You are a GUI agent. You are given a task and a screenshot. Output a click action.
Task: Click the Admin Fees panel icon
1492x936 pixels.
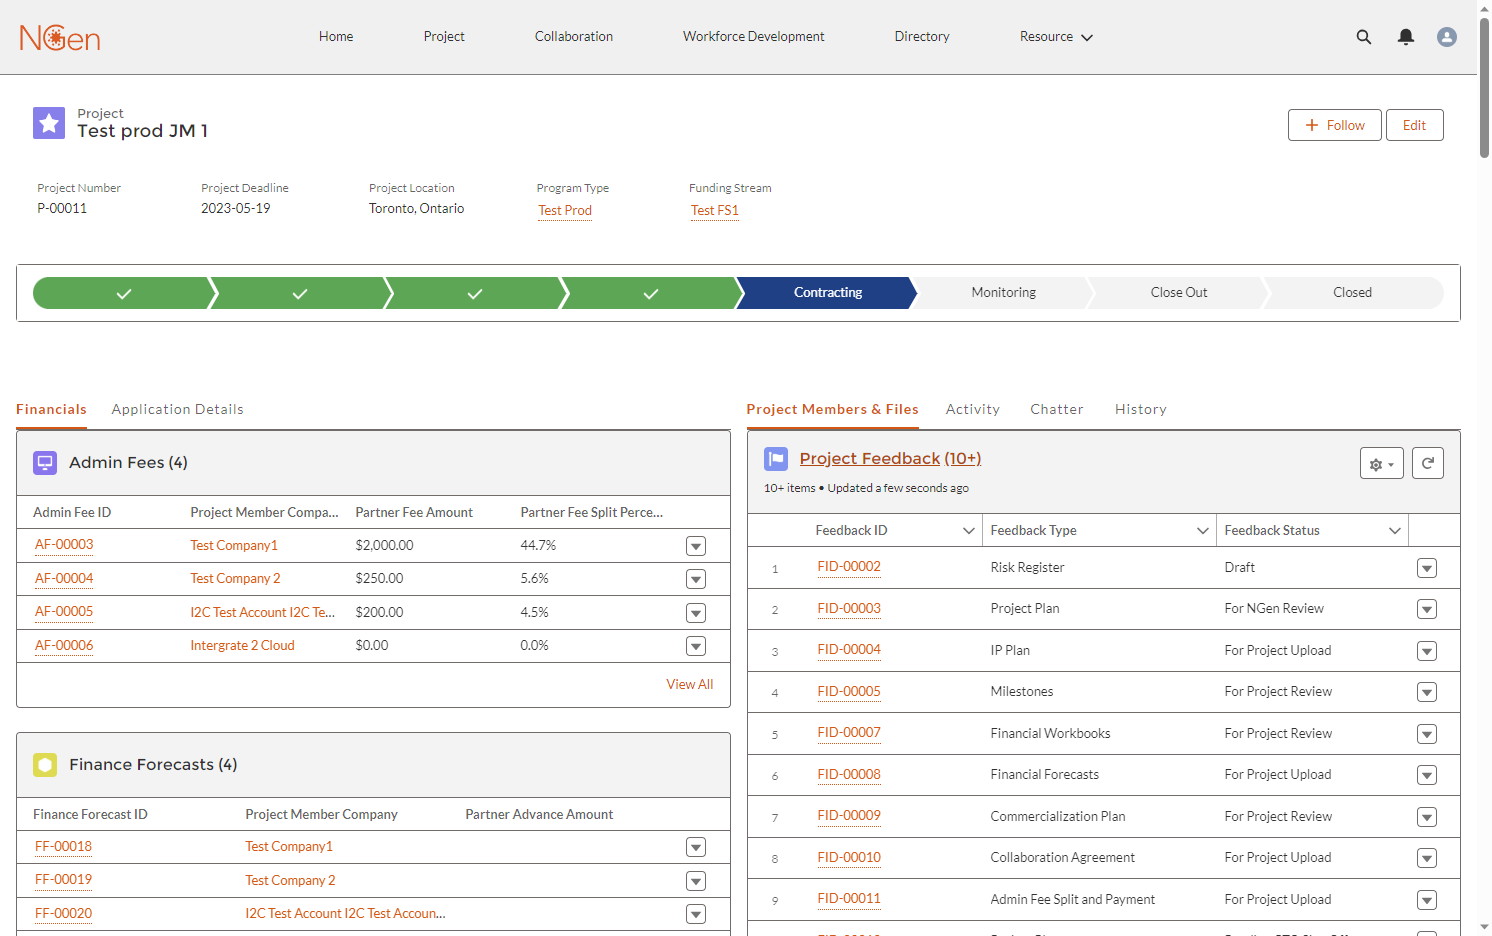click(x=45, y=463)
